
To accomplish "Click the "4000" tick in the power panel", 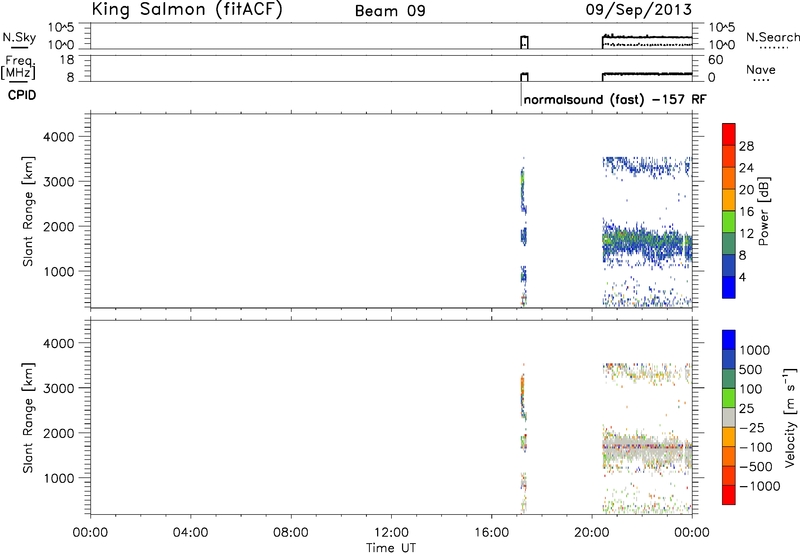I will point(58,137).
